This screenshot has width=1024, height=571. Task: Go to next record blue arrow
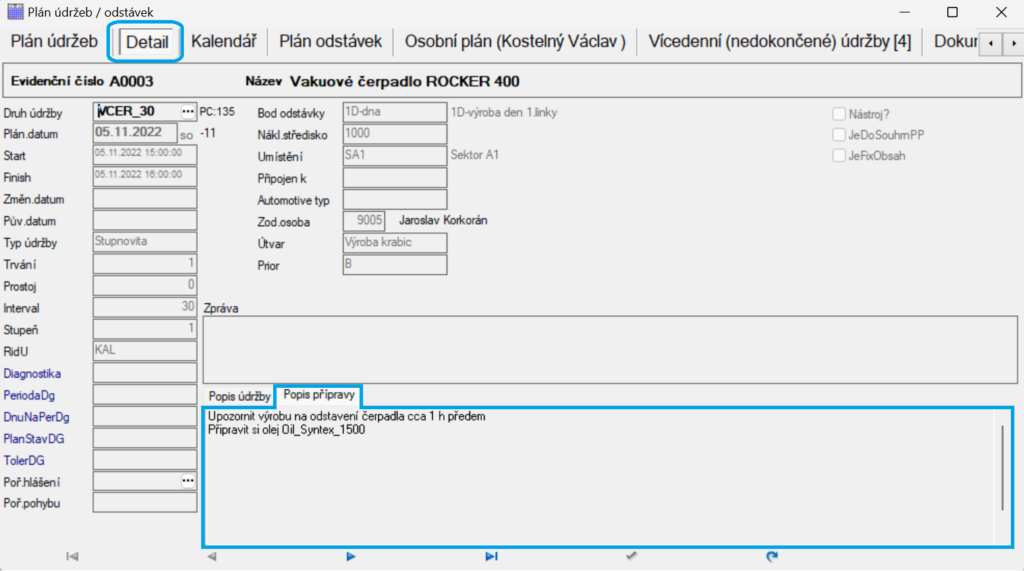[x=351, y=556]
